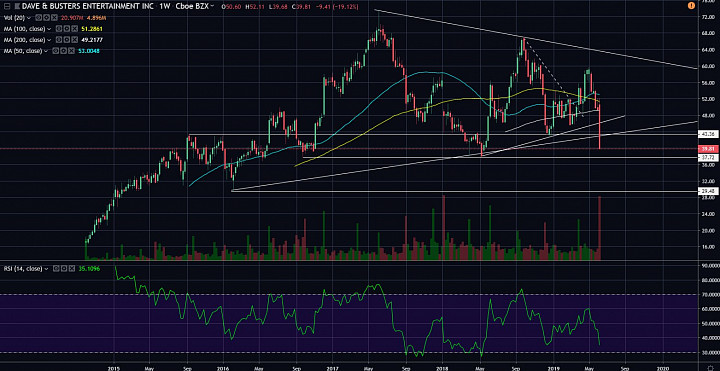Open settings for the Vol (20) indicator
The image size is (720, 371).
46,17
